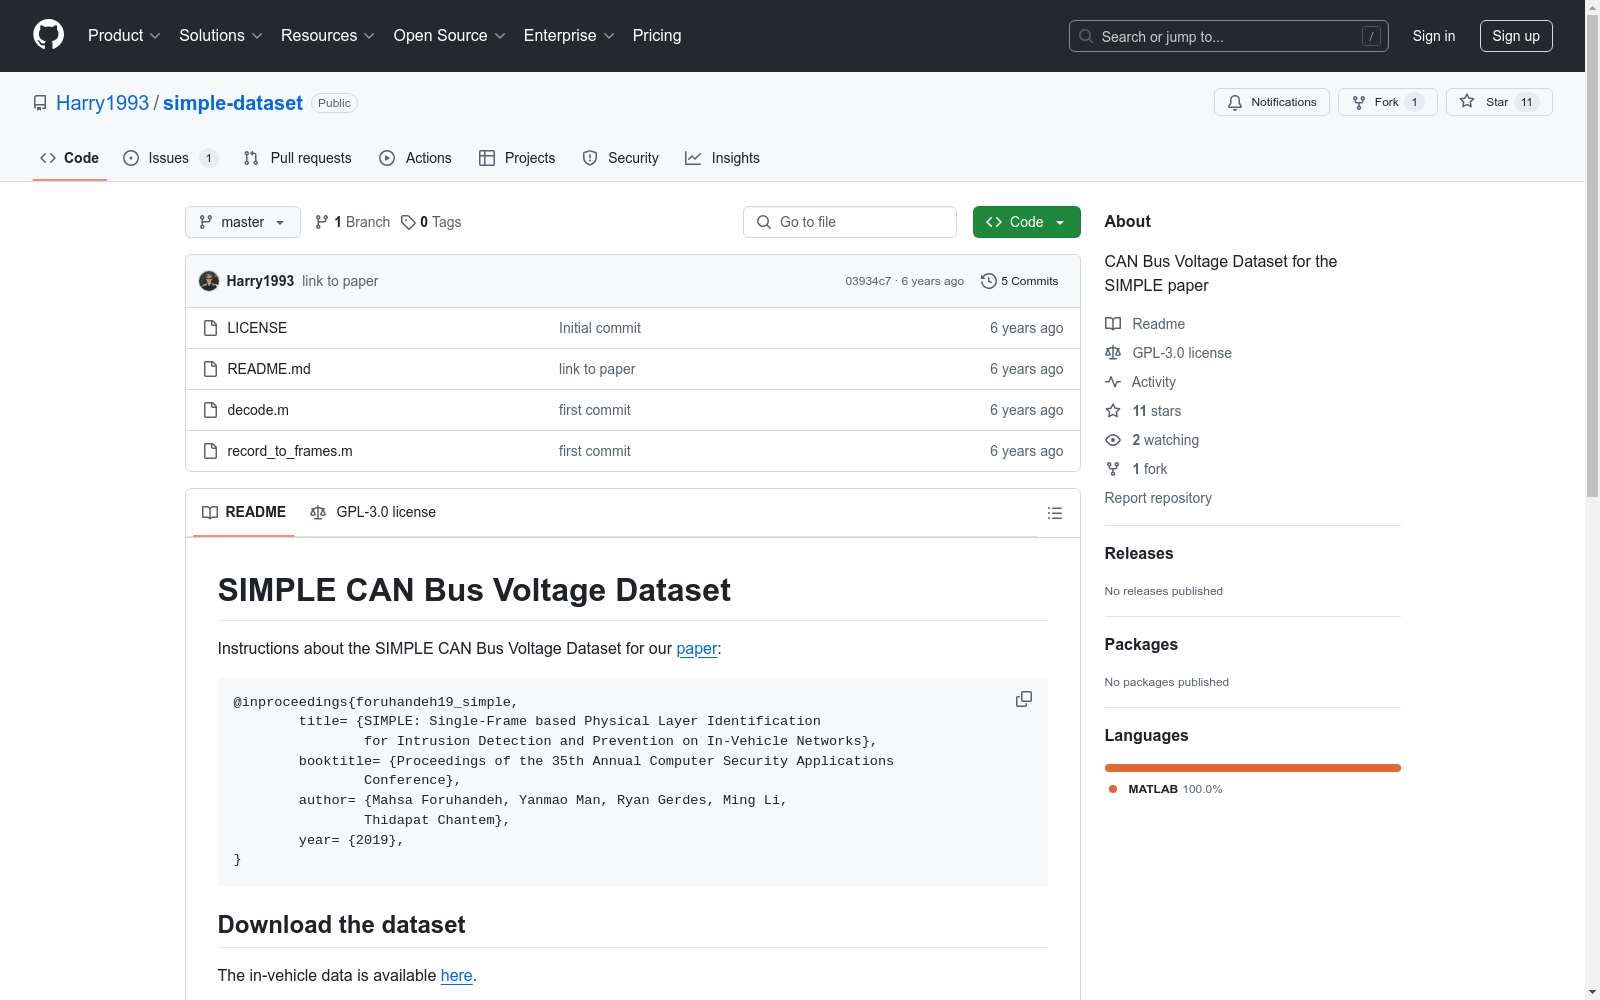Switch to GPL-3.0 license file tab

point(373,512)
